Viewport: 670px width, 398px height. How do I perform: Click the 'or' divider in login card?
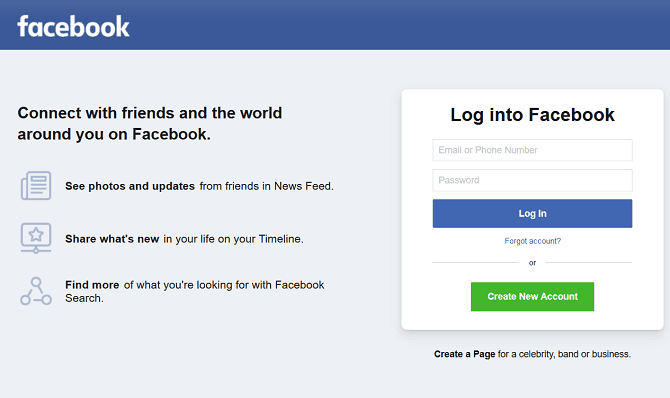(x=532, y=263)
